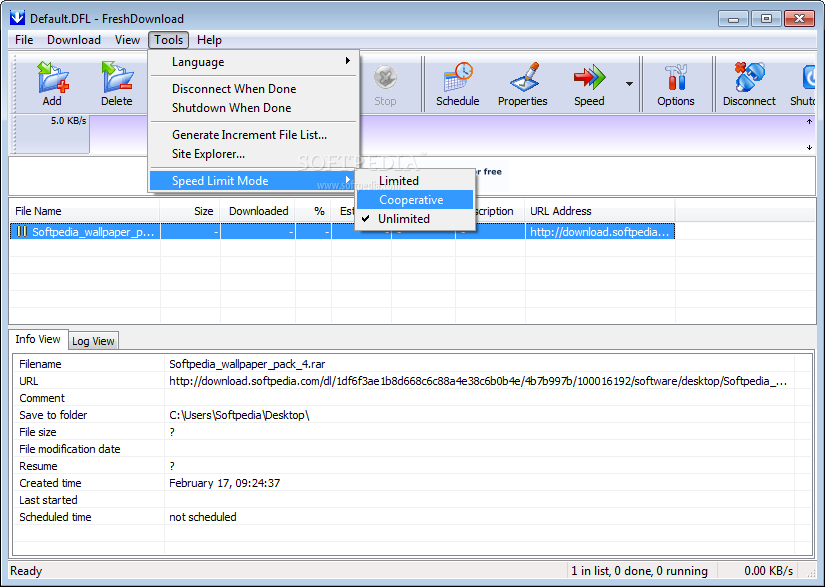Open the Help menu
Image resolution: width=825 pixels, height=587 pixels.
209,40
